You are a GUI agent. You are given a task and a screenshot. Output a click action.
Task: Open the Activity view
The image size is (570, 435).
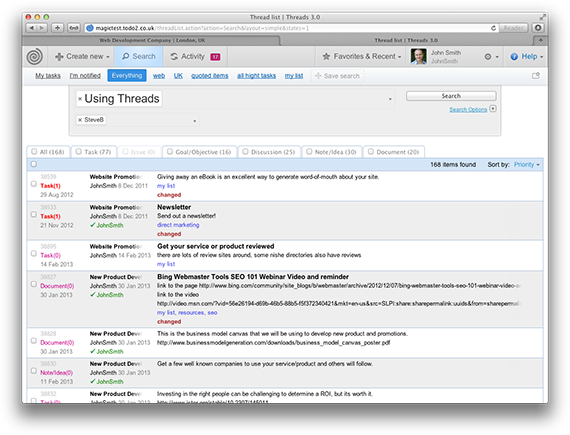pos(188,56)
